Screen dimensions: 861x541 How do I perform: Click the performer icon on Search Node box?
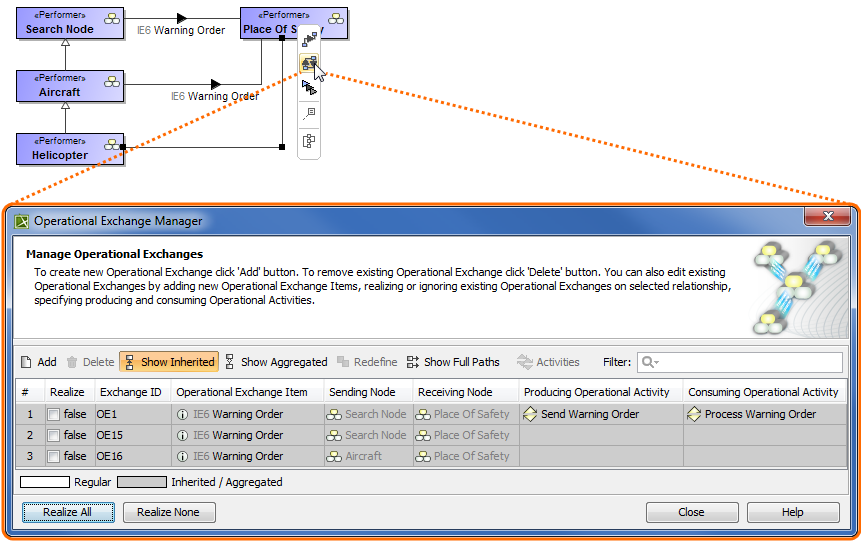112,19
